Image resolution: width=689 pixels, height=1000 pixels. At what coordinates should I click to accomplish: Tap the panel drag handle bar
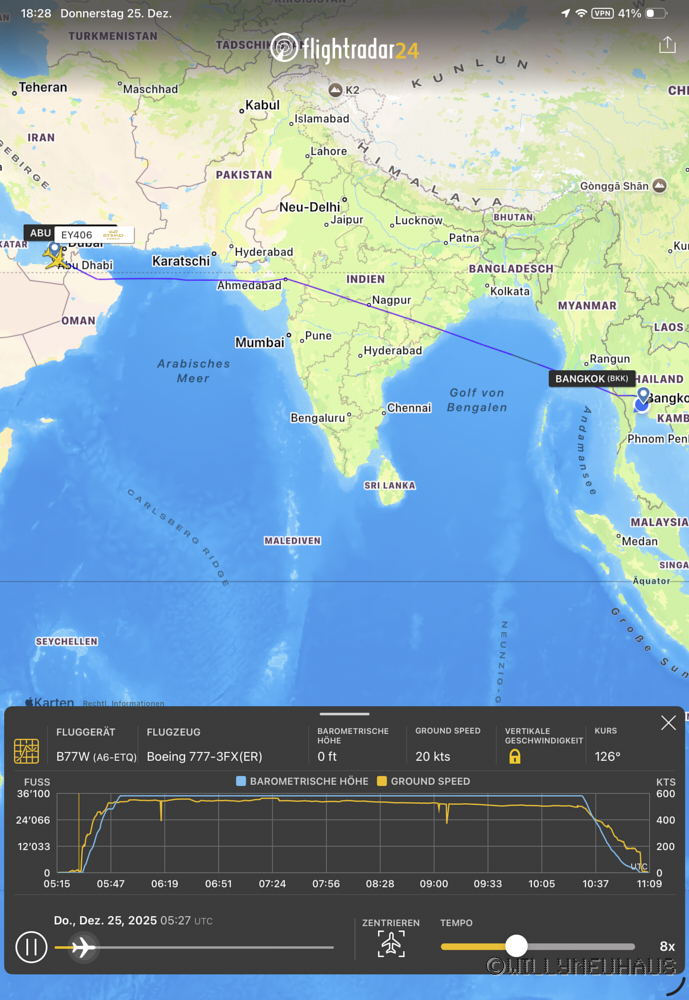pyautogui.click(x=344, y=714)
